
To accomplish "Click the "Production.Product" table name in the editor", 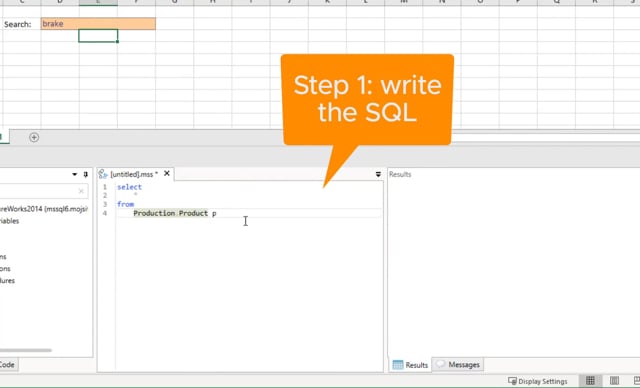I will 171,213.
